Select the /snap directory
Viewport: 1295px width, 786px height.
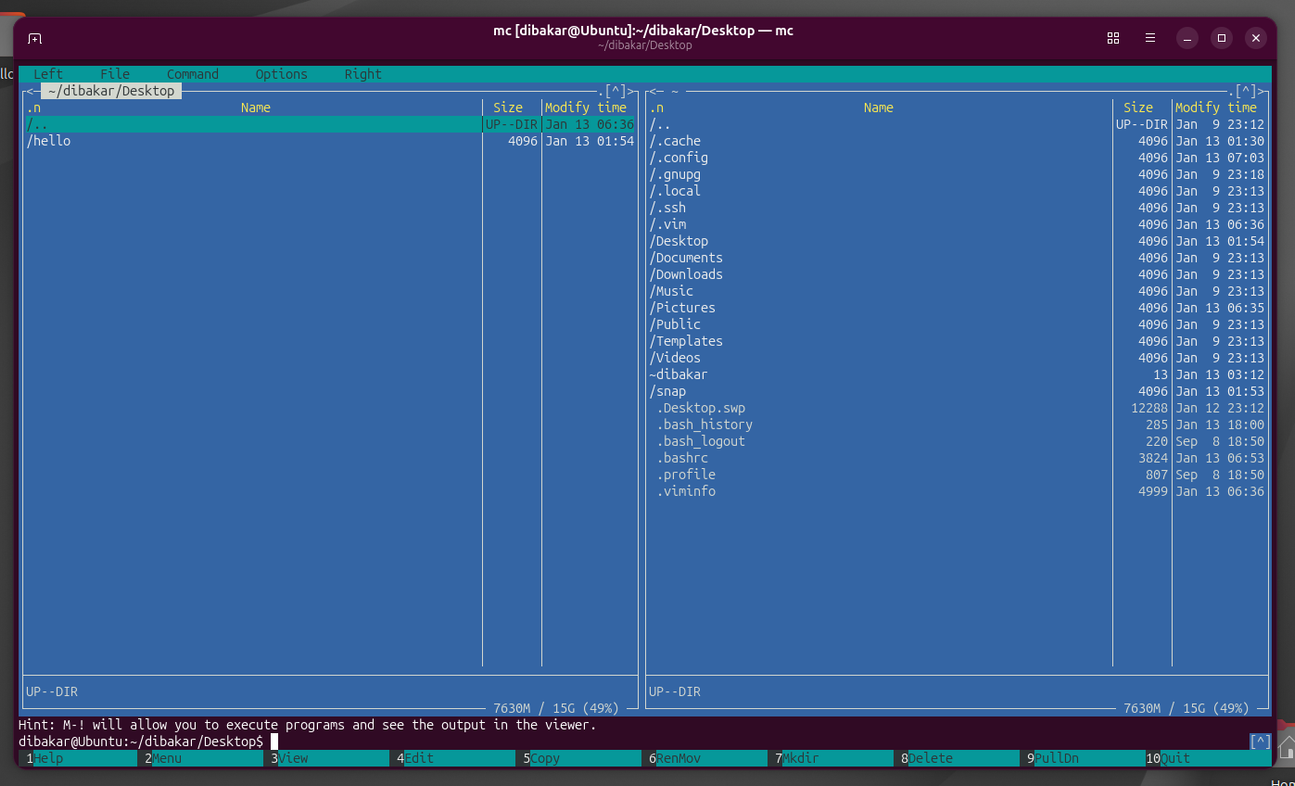tap(957, 391)
